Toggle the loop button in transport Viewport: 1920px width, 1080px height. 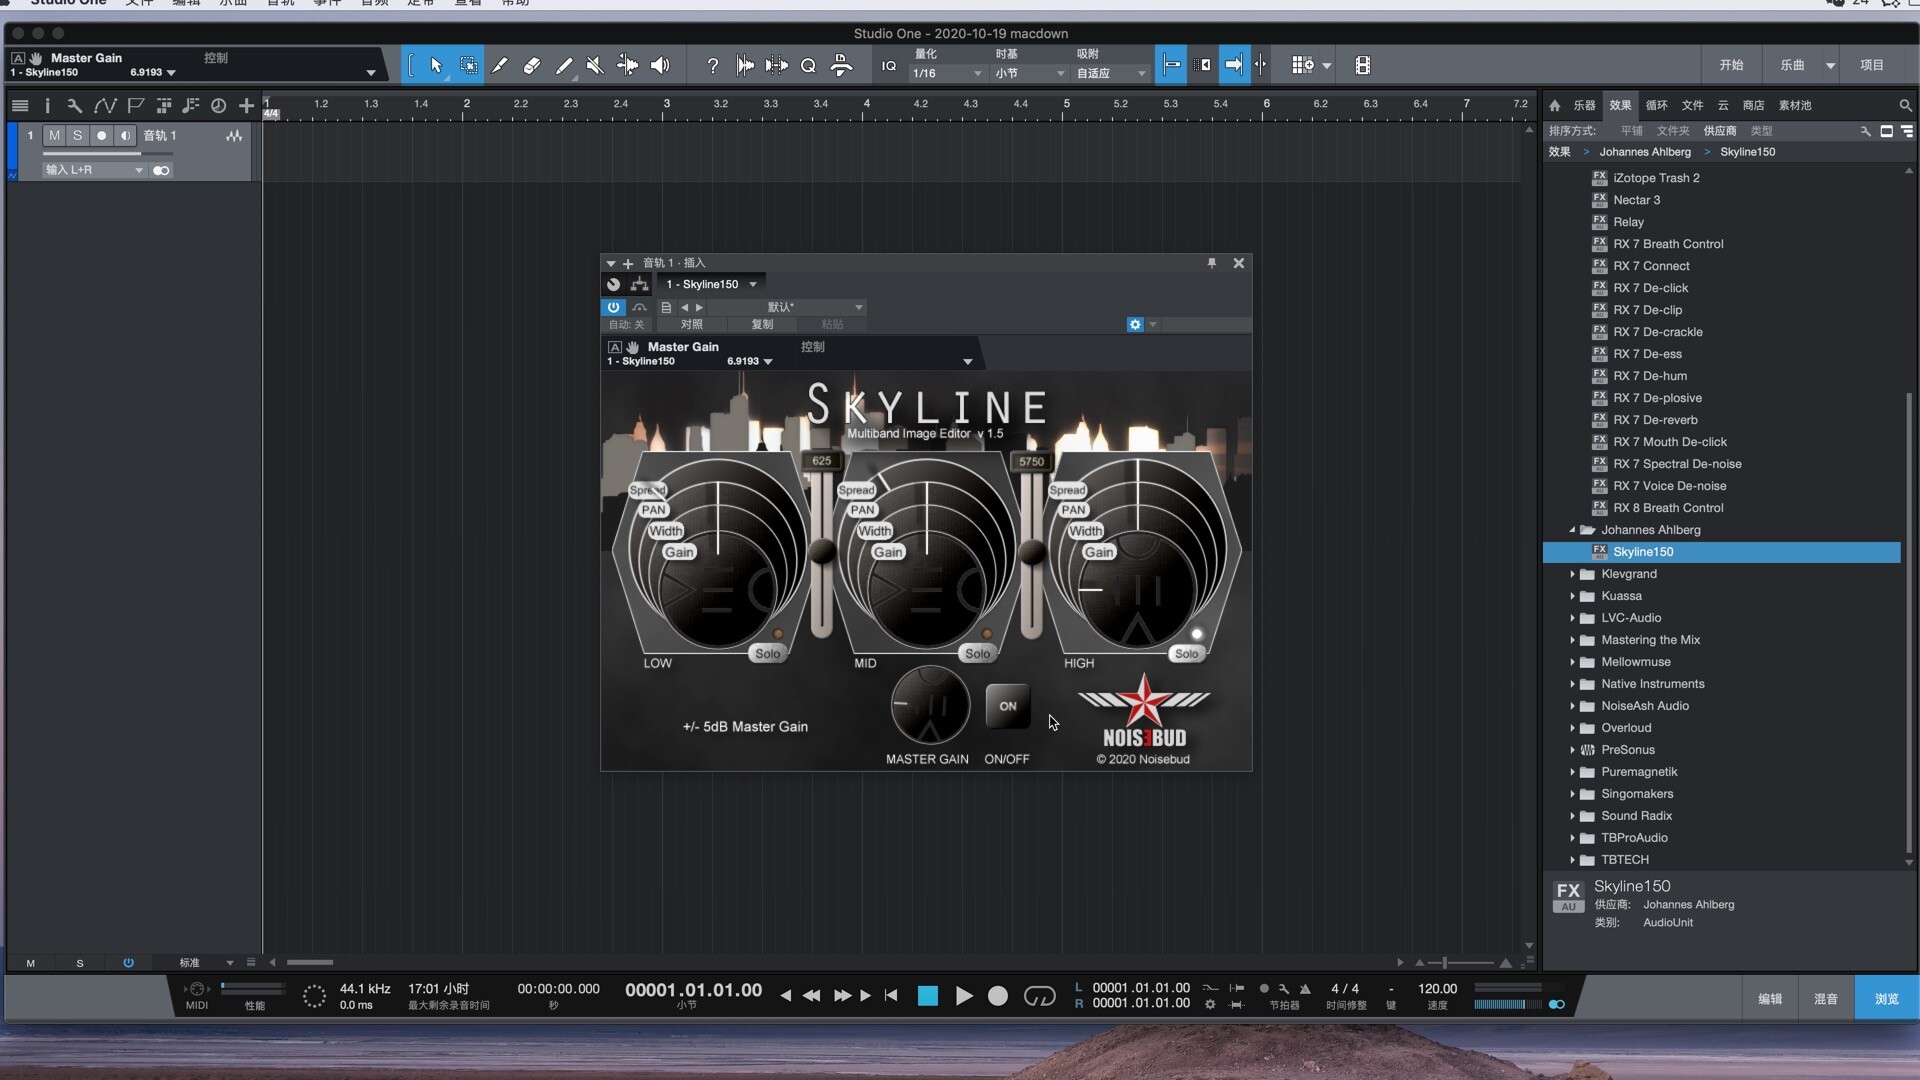click(x=1040, y=996)
